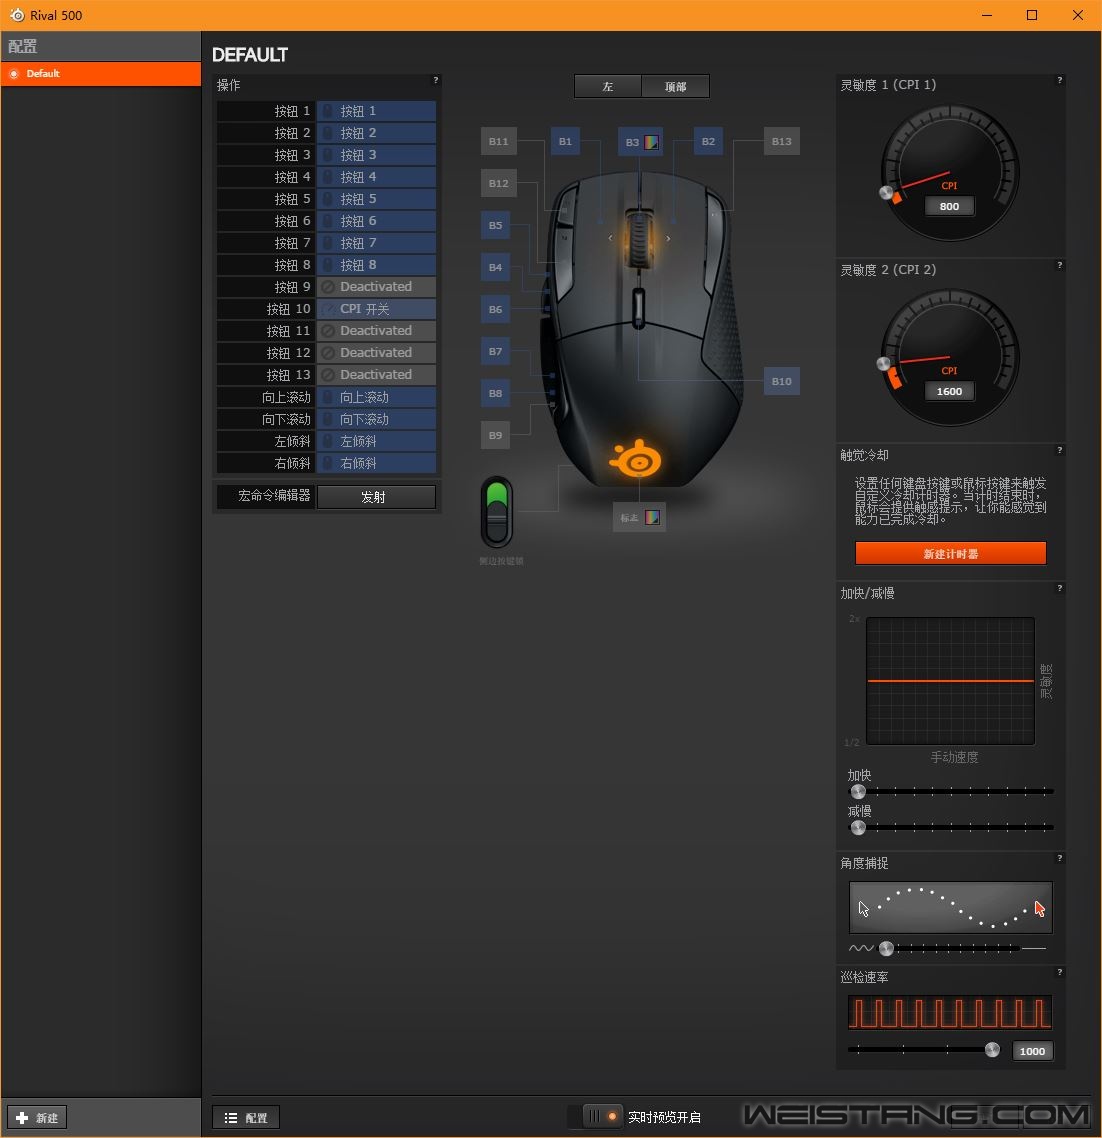Click the 巡检速率 waveform display

[950, 1012]
